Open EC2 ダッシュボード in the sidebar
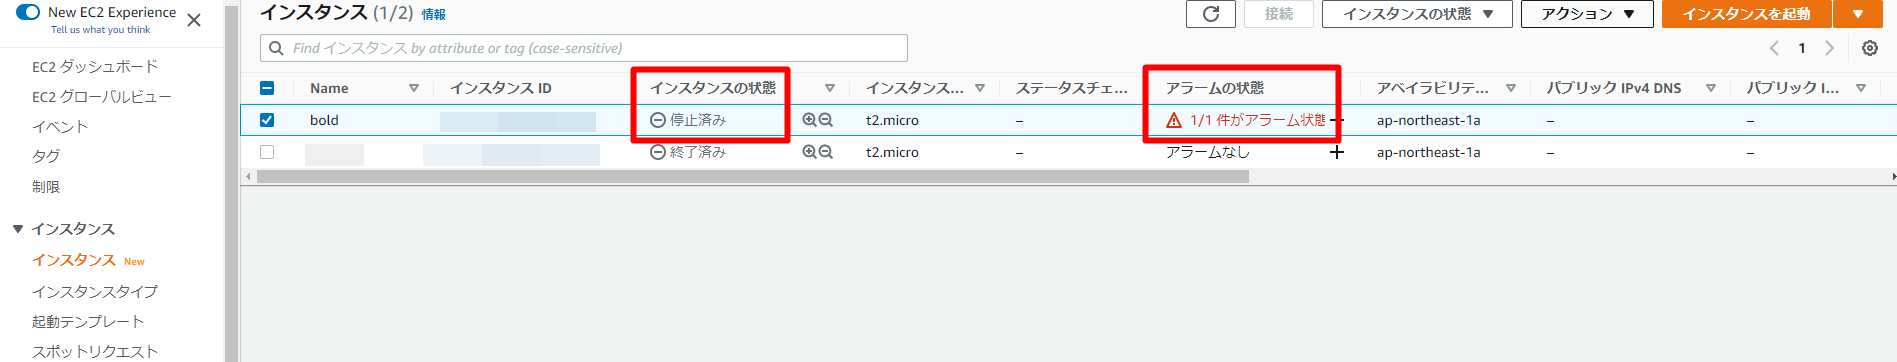 95,67
